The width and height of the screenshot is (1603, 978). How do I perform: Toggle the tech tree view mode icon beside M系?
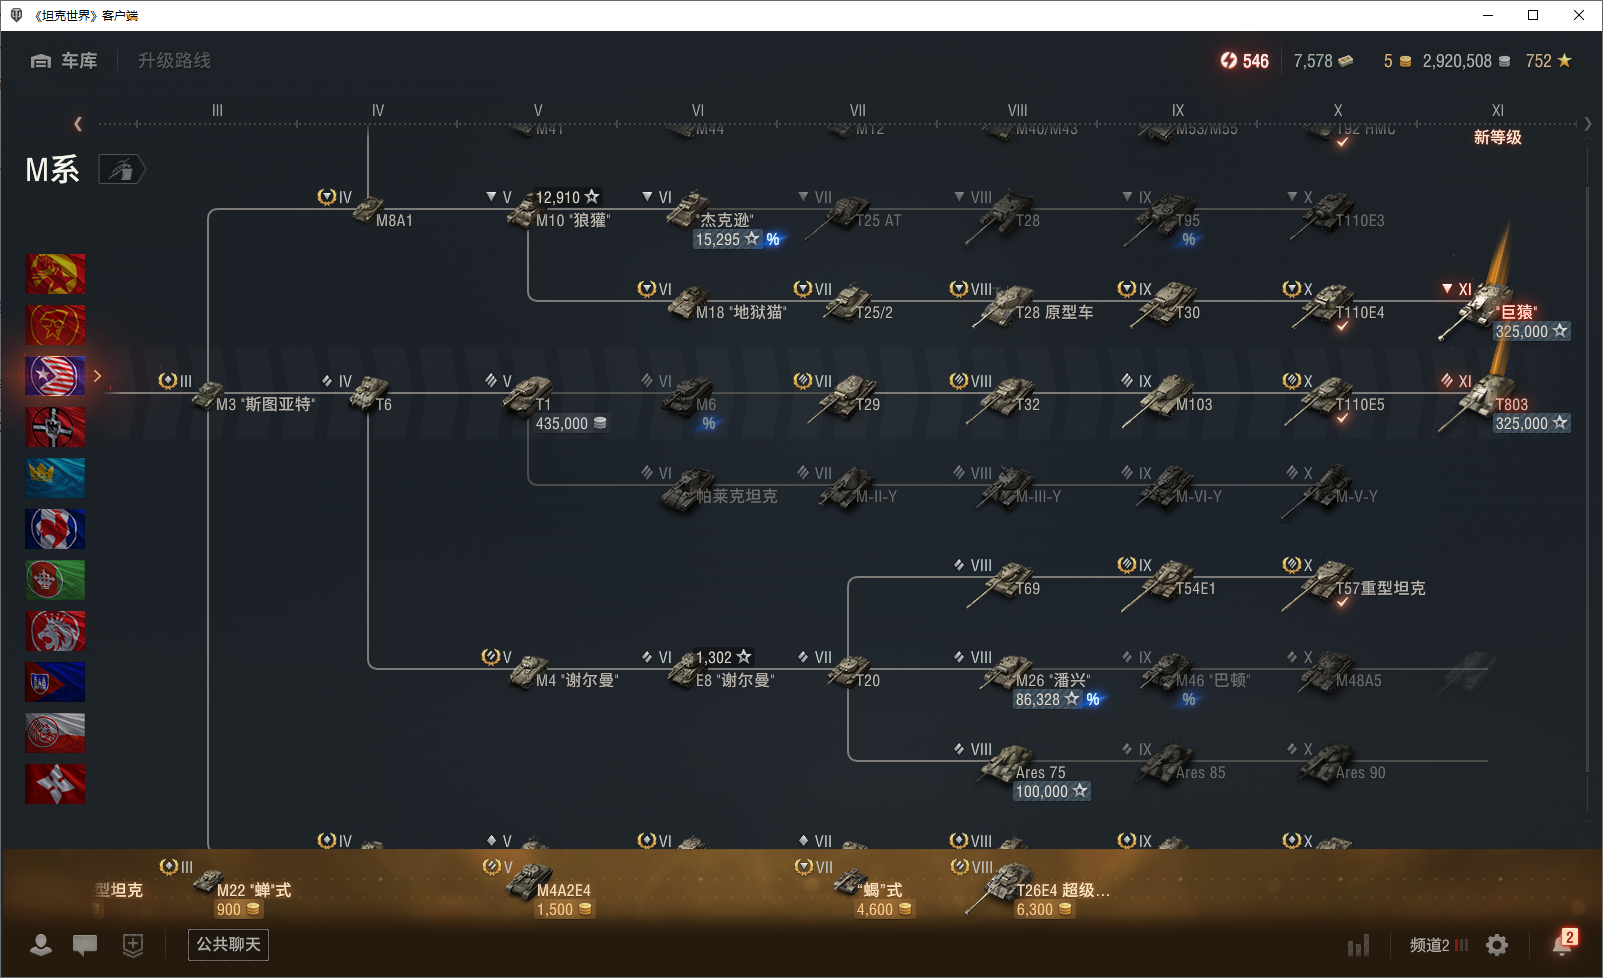121,170
